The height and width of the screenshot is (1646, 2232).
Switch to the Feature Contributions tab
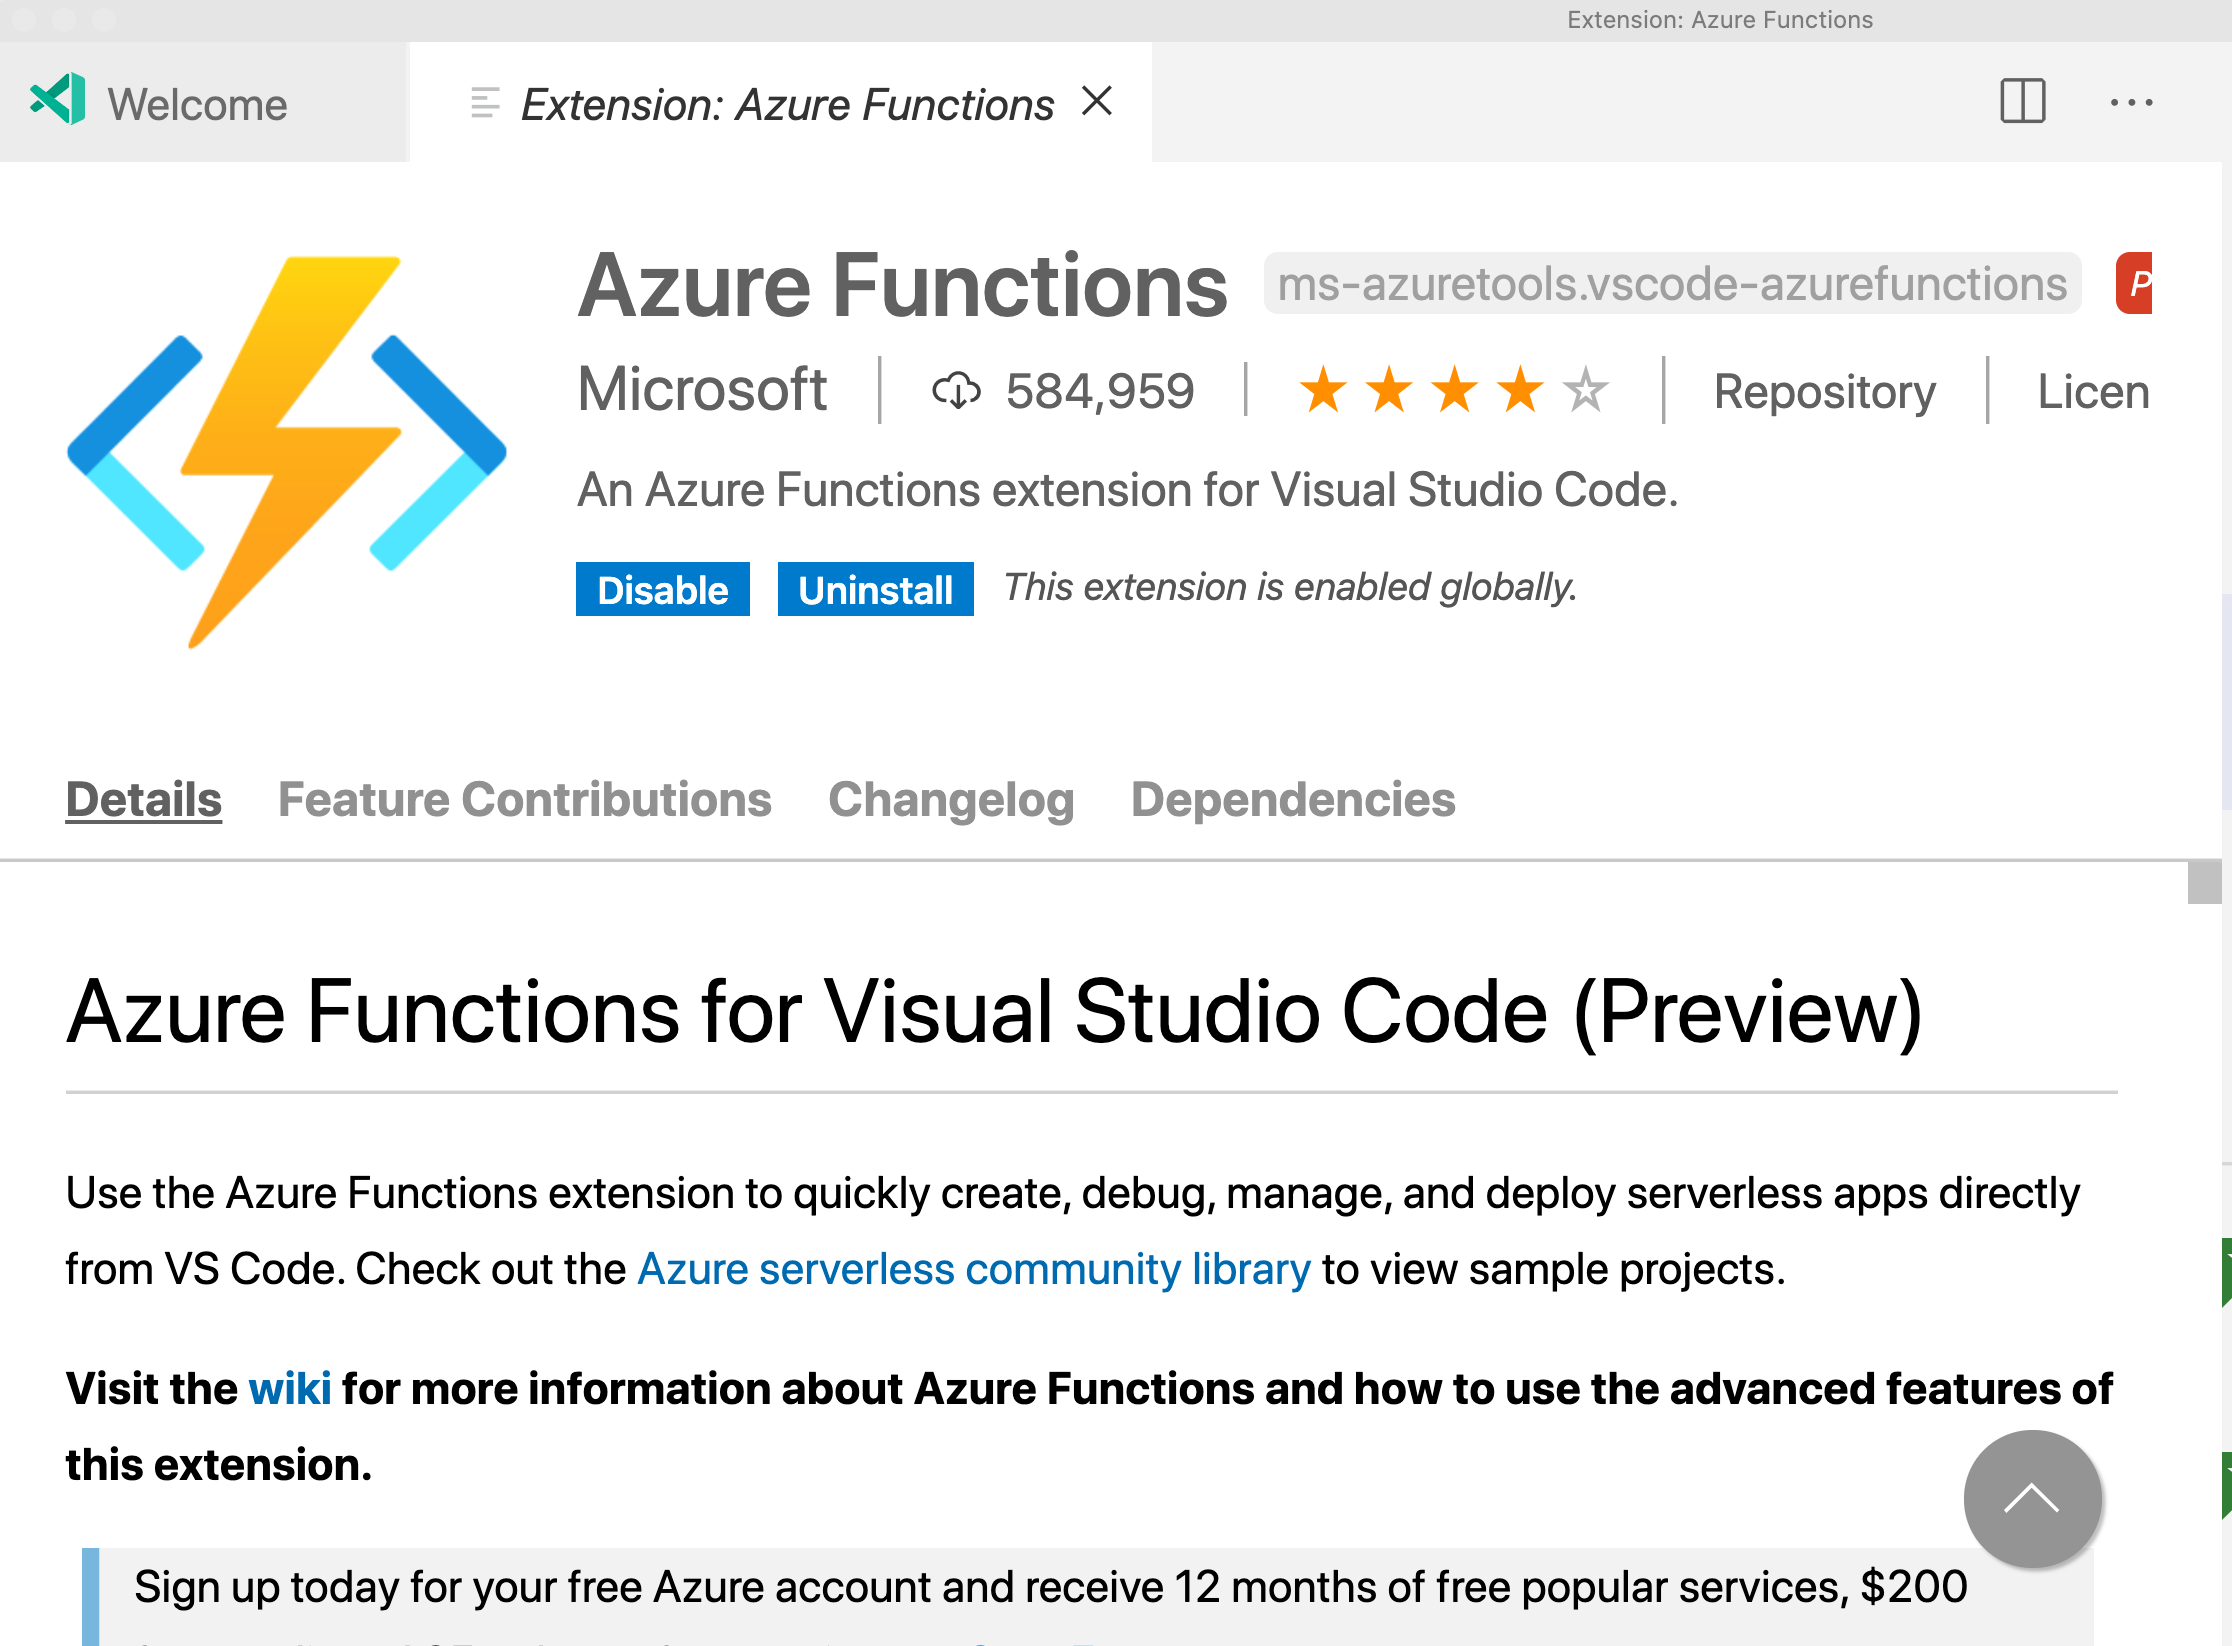point(526,799)
